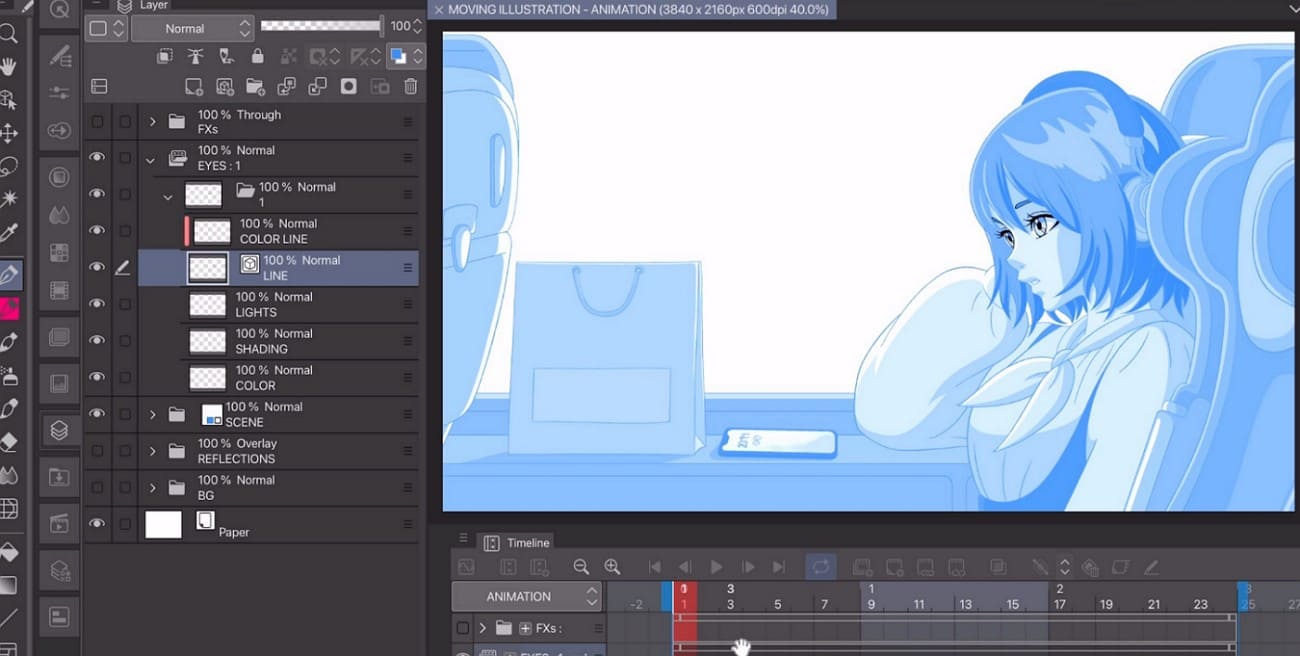Toggle visibility of the SCENE folder
Screen dimensions: 1300x656
pyautogui.click(x=95, y=413)
